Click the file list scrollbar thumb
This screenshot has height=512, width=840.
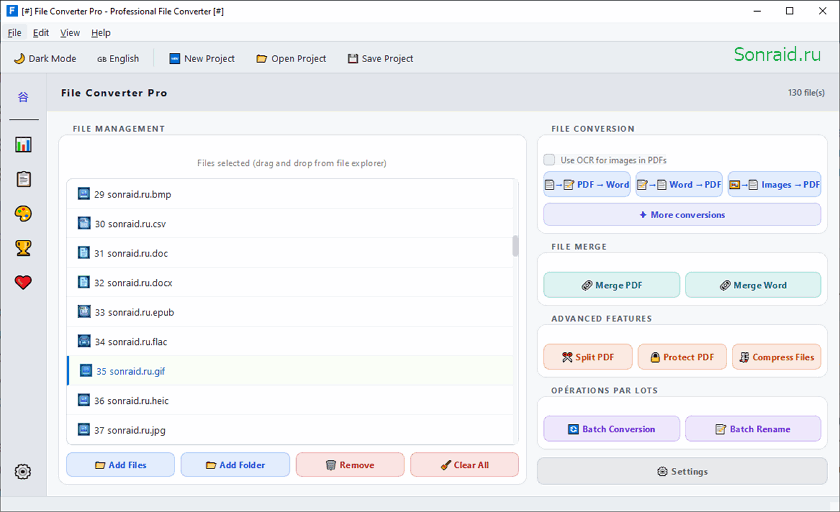coord(515,246)
